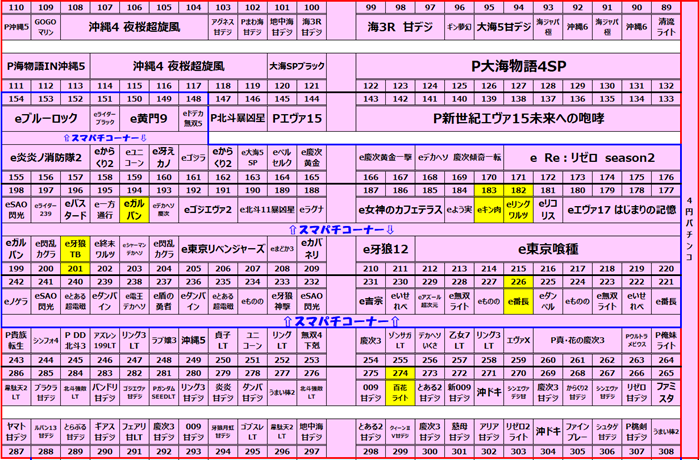Select the eバスタード cell
This screenshot has height=460, width=700.
pyautogui.click(x=75, y=209)
